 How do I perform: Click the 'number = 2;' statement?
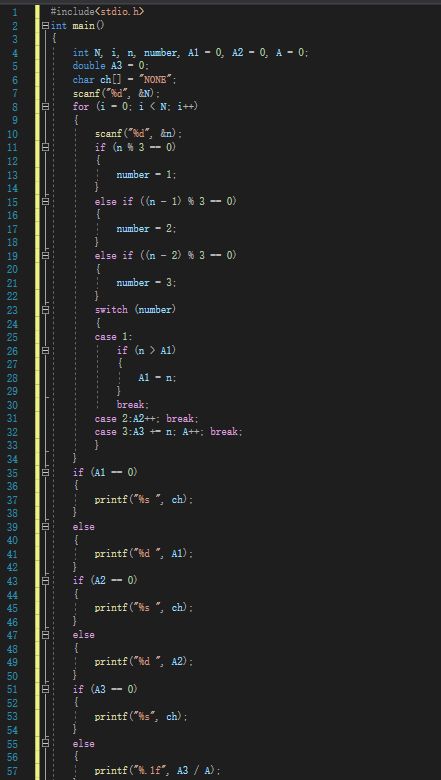[146, 229]
